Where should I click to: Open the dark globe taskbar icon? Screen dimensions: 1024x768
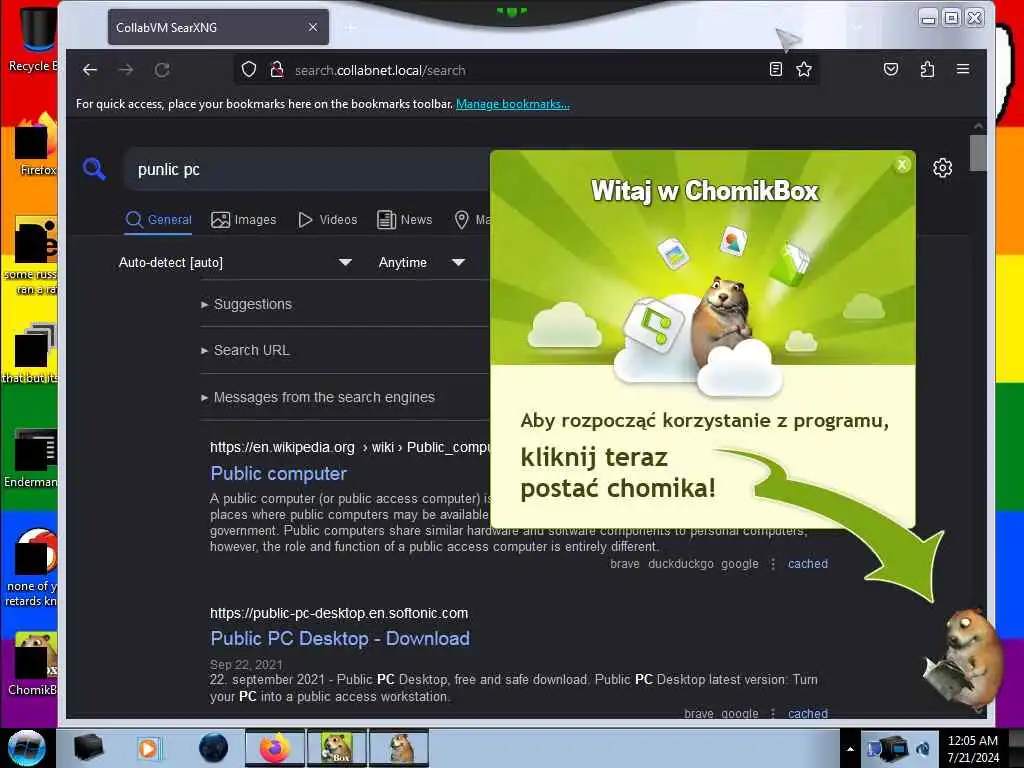213,748
